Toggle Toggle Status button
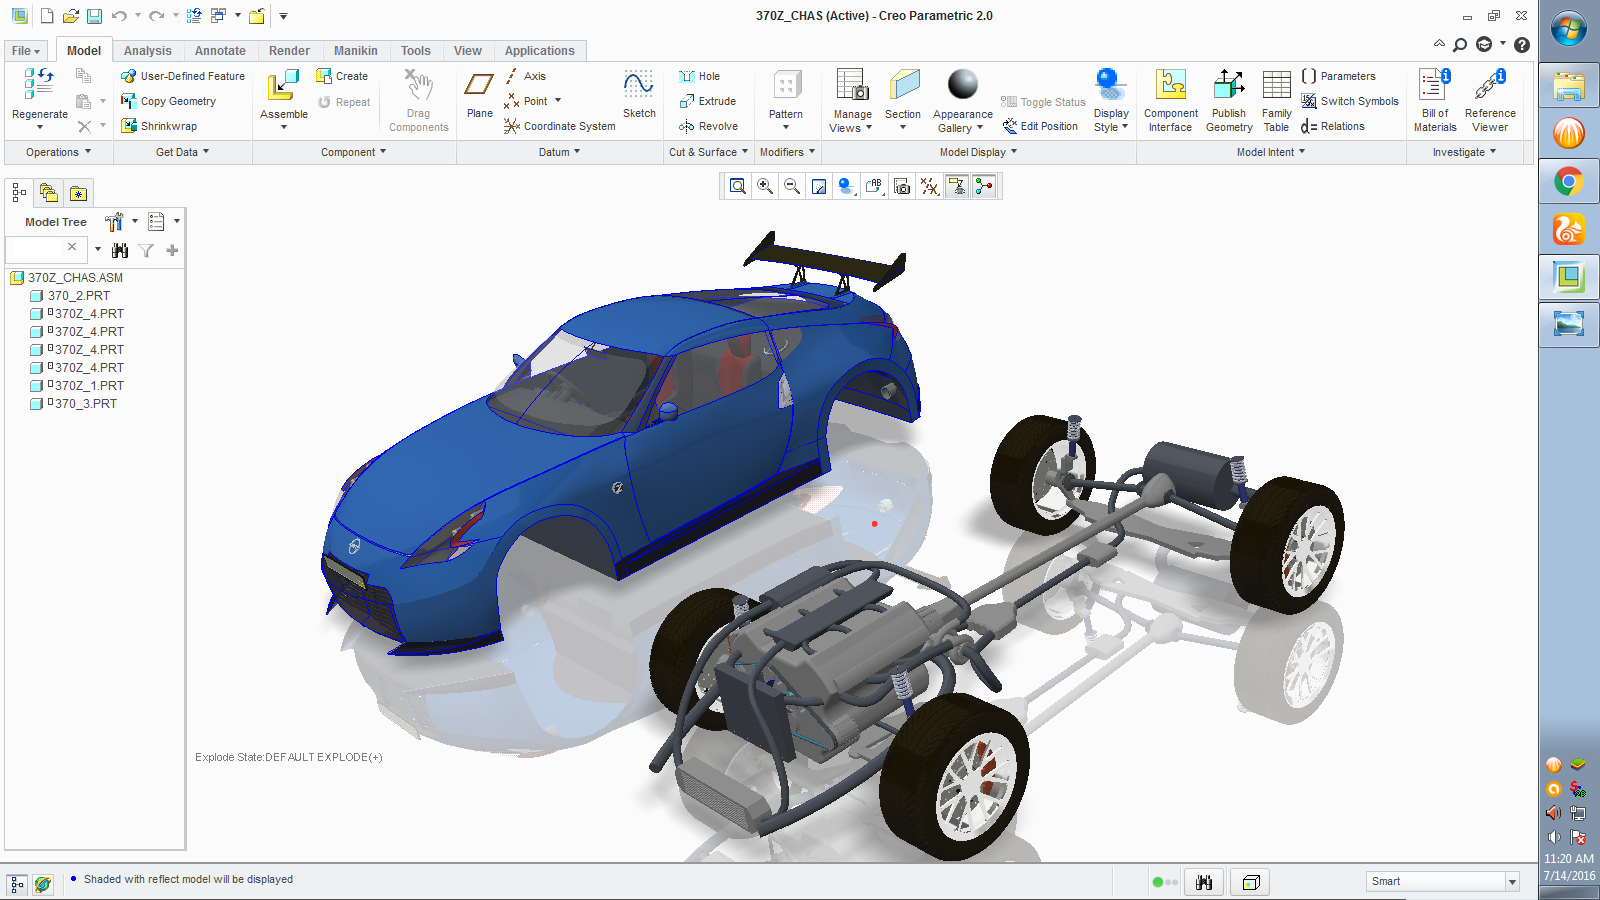The width and height of the screenshot is (1600, 900). click(1043, 102)
